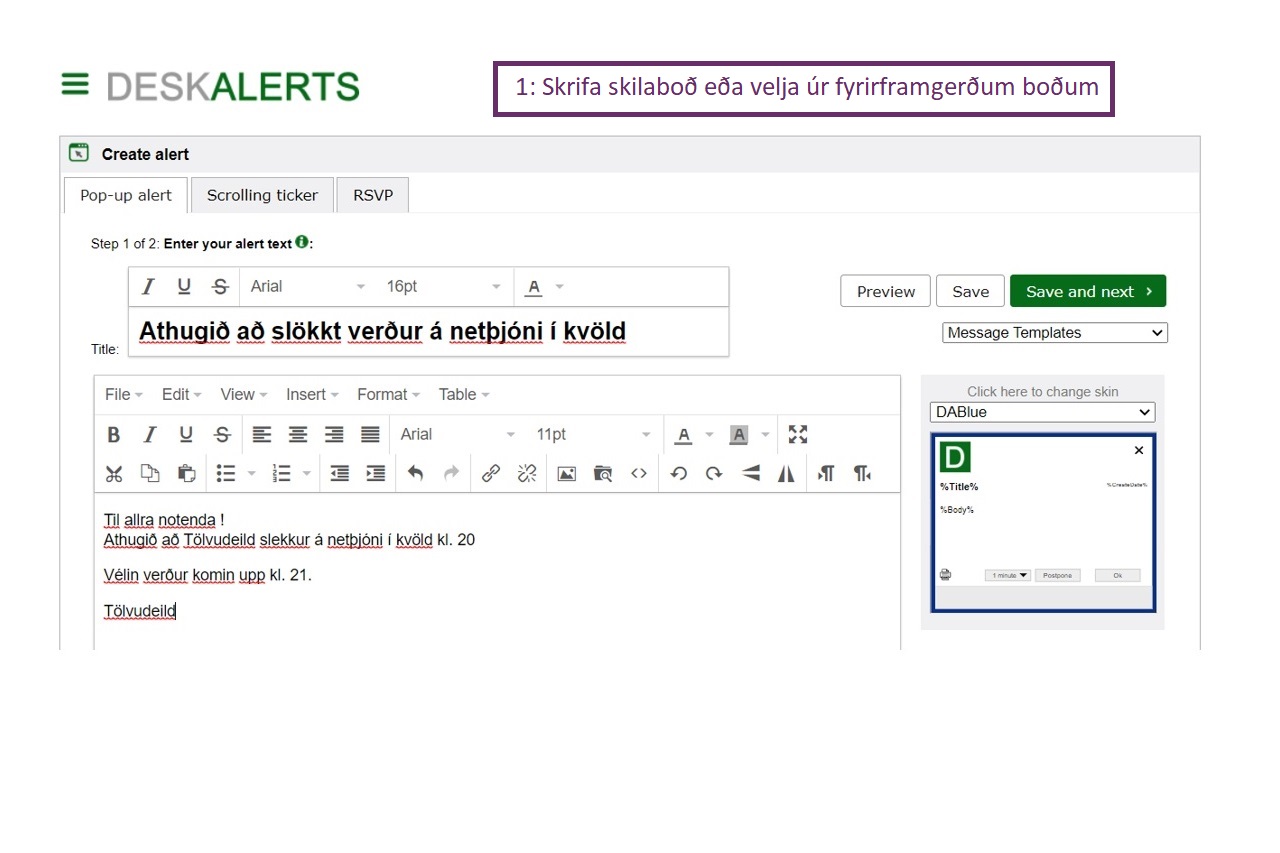Screen dimensions: 1280x853
Task: Align body text right
Action: [x=334, y=434]
